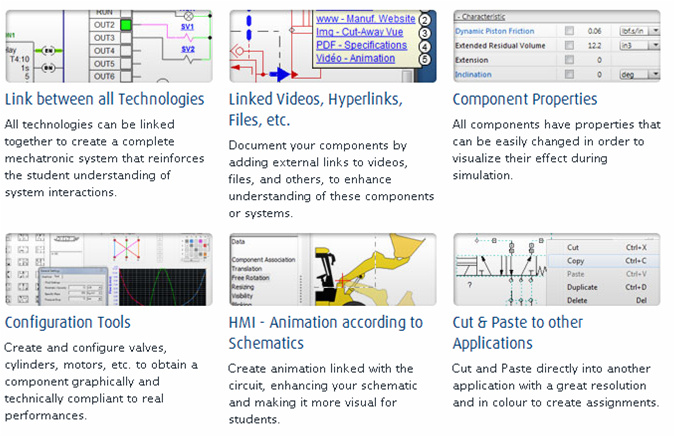Open the deg unit dropdown
Image resolution: width=675 pixels, height=436 pixels.
click(639, 74)
